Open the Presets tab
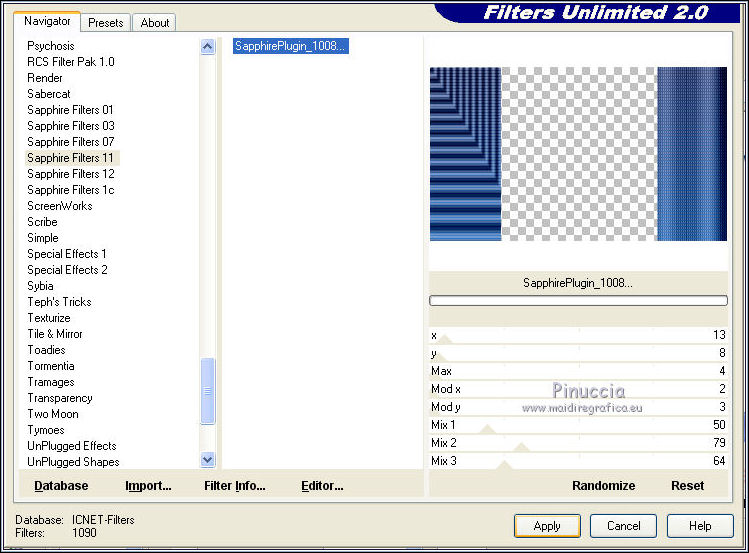 [x=106, y=22]
